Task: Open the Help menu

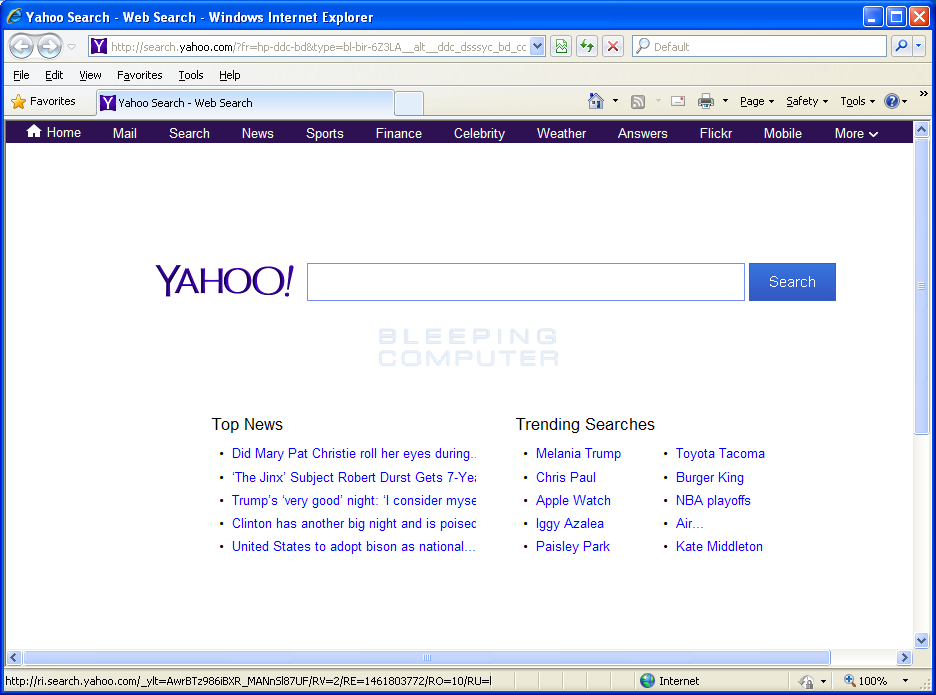Action: 229,75
